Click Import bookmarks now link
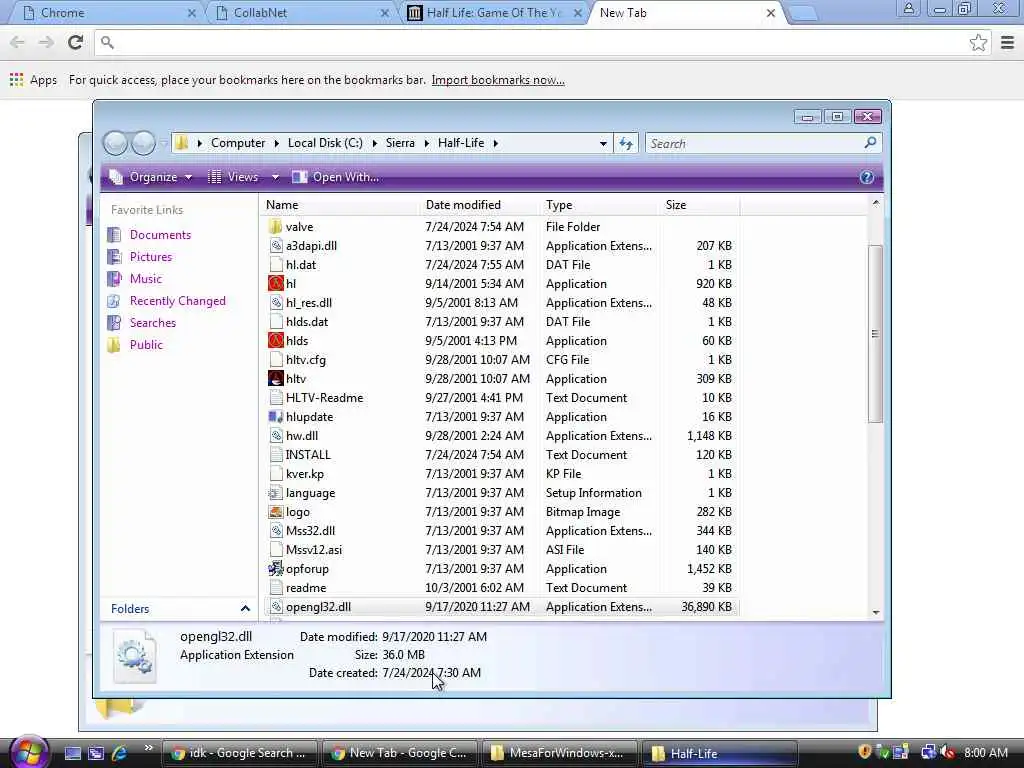 coord(498,80)
